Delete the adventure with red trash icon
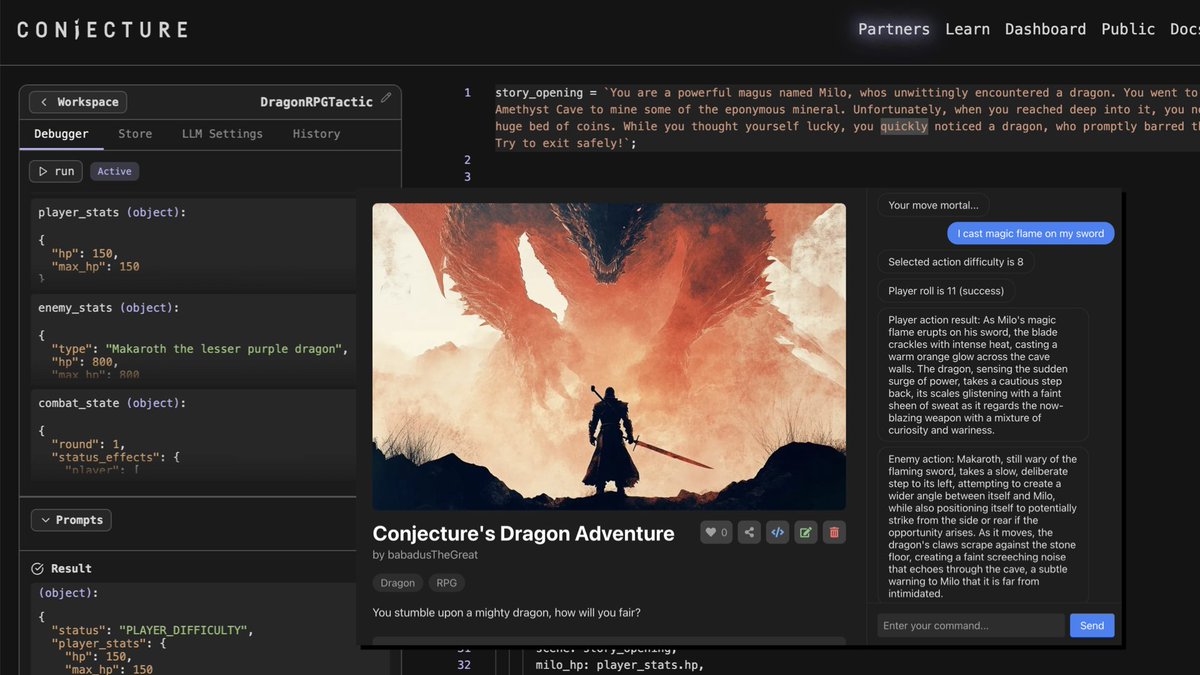The height and width of the screenshot is (675, 1200). point(834,532)
